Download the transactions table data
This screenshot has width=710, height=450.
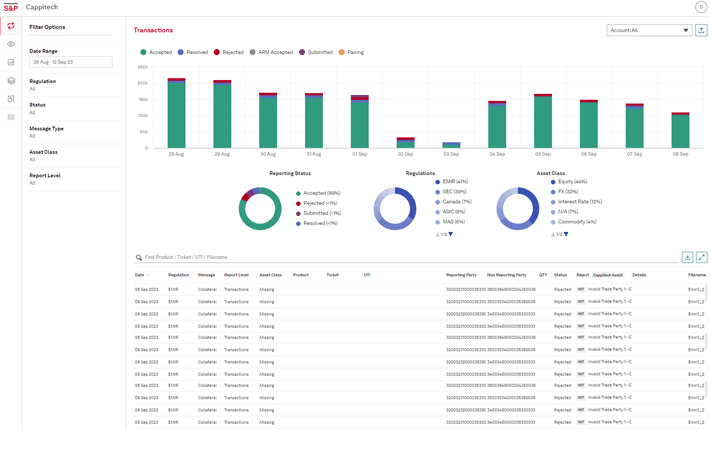pyautogui.click(x=687, y=257)
